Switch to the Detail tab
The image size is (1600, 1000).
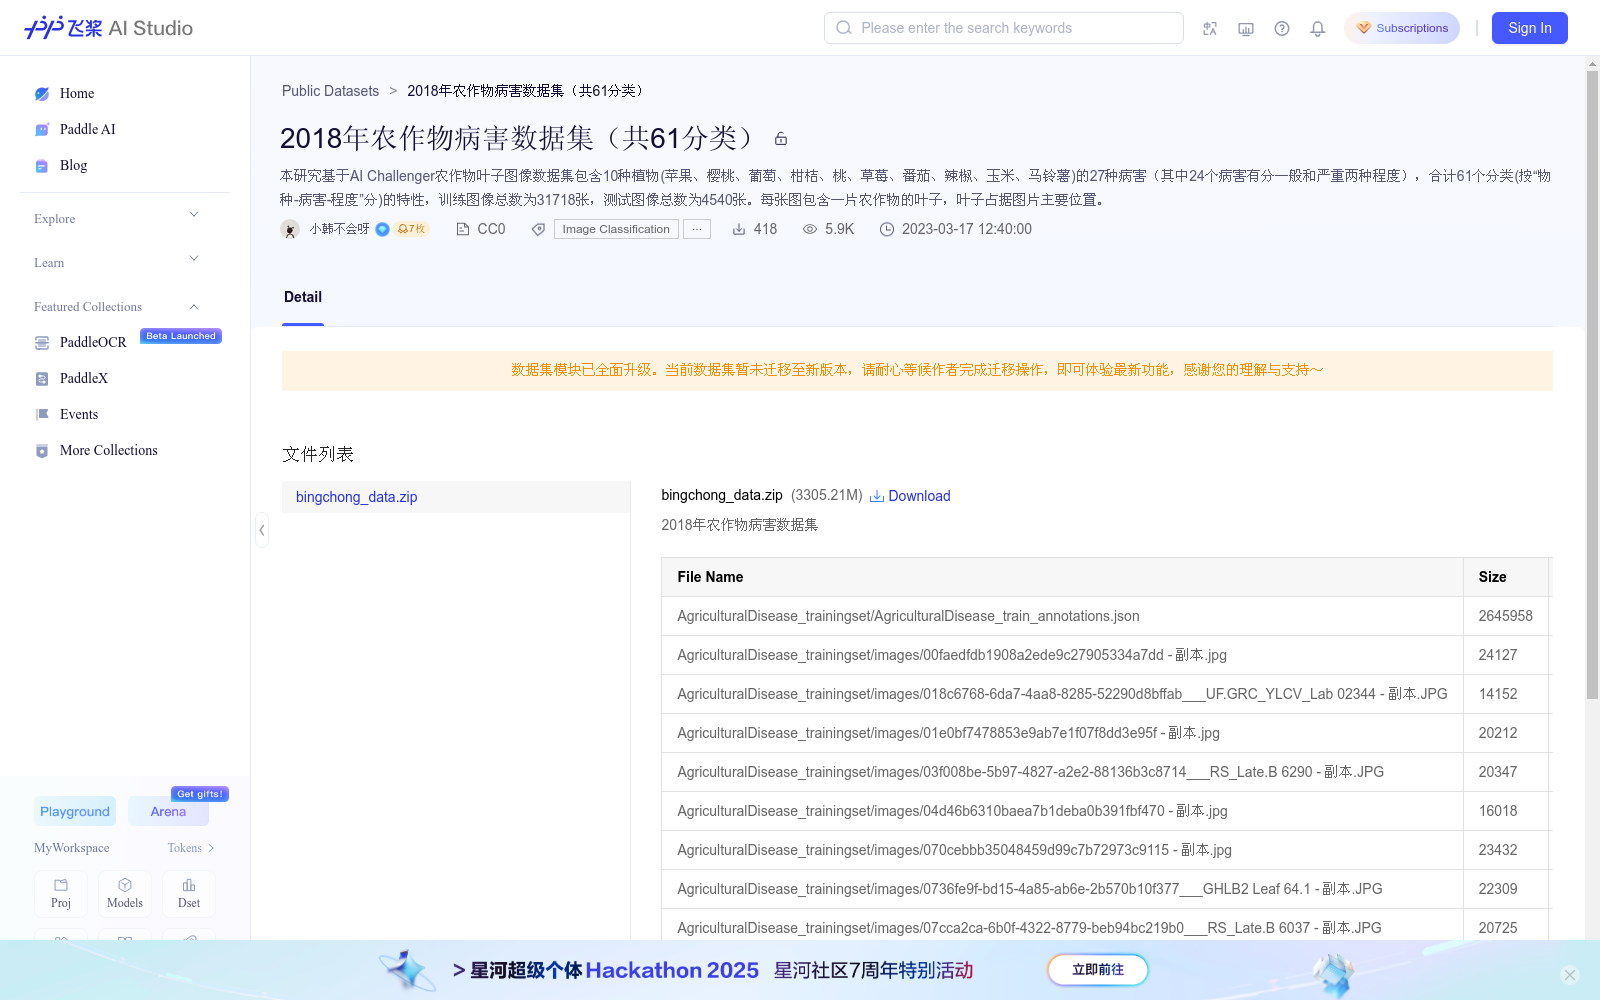tap(303, 297)
